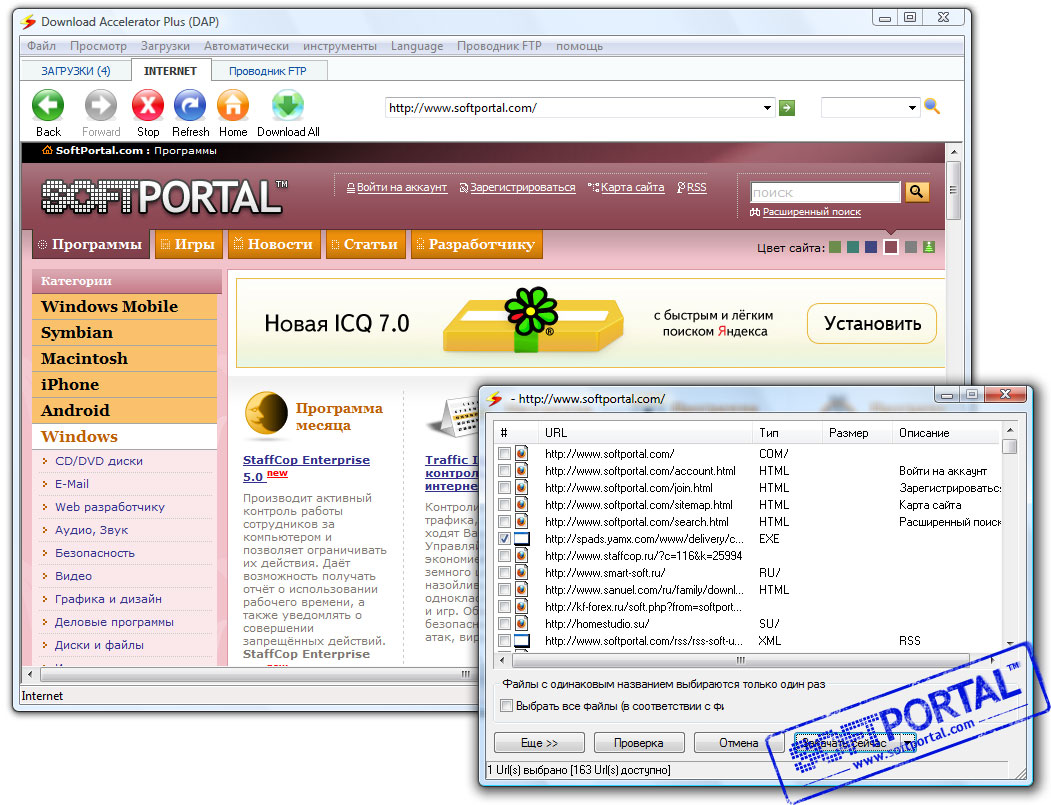Open StaffCop Enterprise 5.0 link
The height and width of the screenshot is (805, 1051).
pos(306,468)
